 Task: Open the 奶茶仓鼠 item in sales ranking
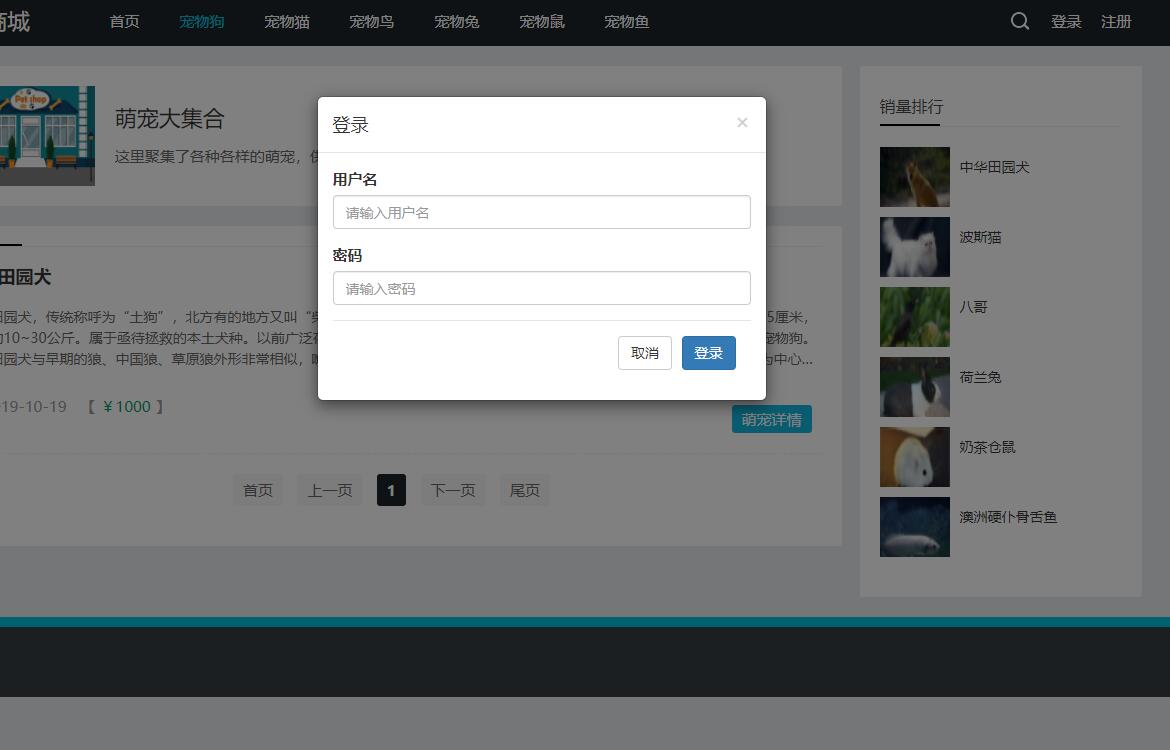point(914,457)
